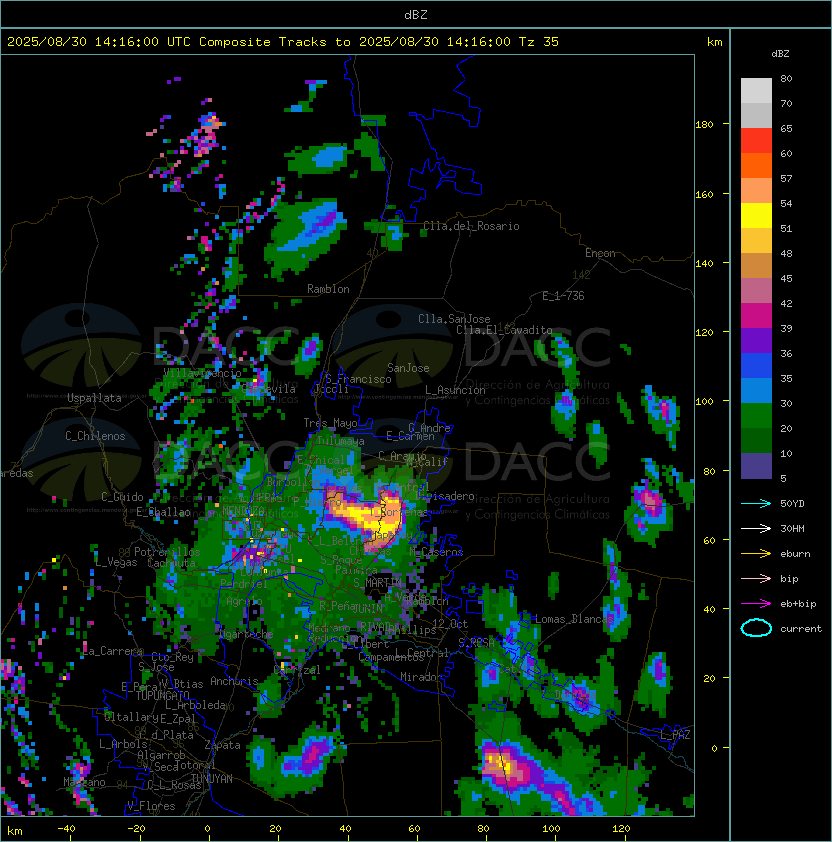Click the 'E_Challao' place label
Viewport: 832px width, 842px height.
tap(163, 512)
